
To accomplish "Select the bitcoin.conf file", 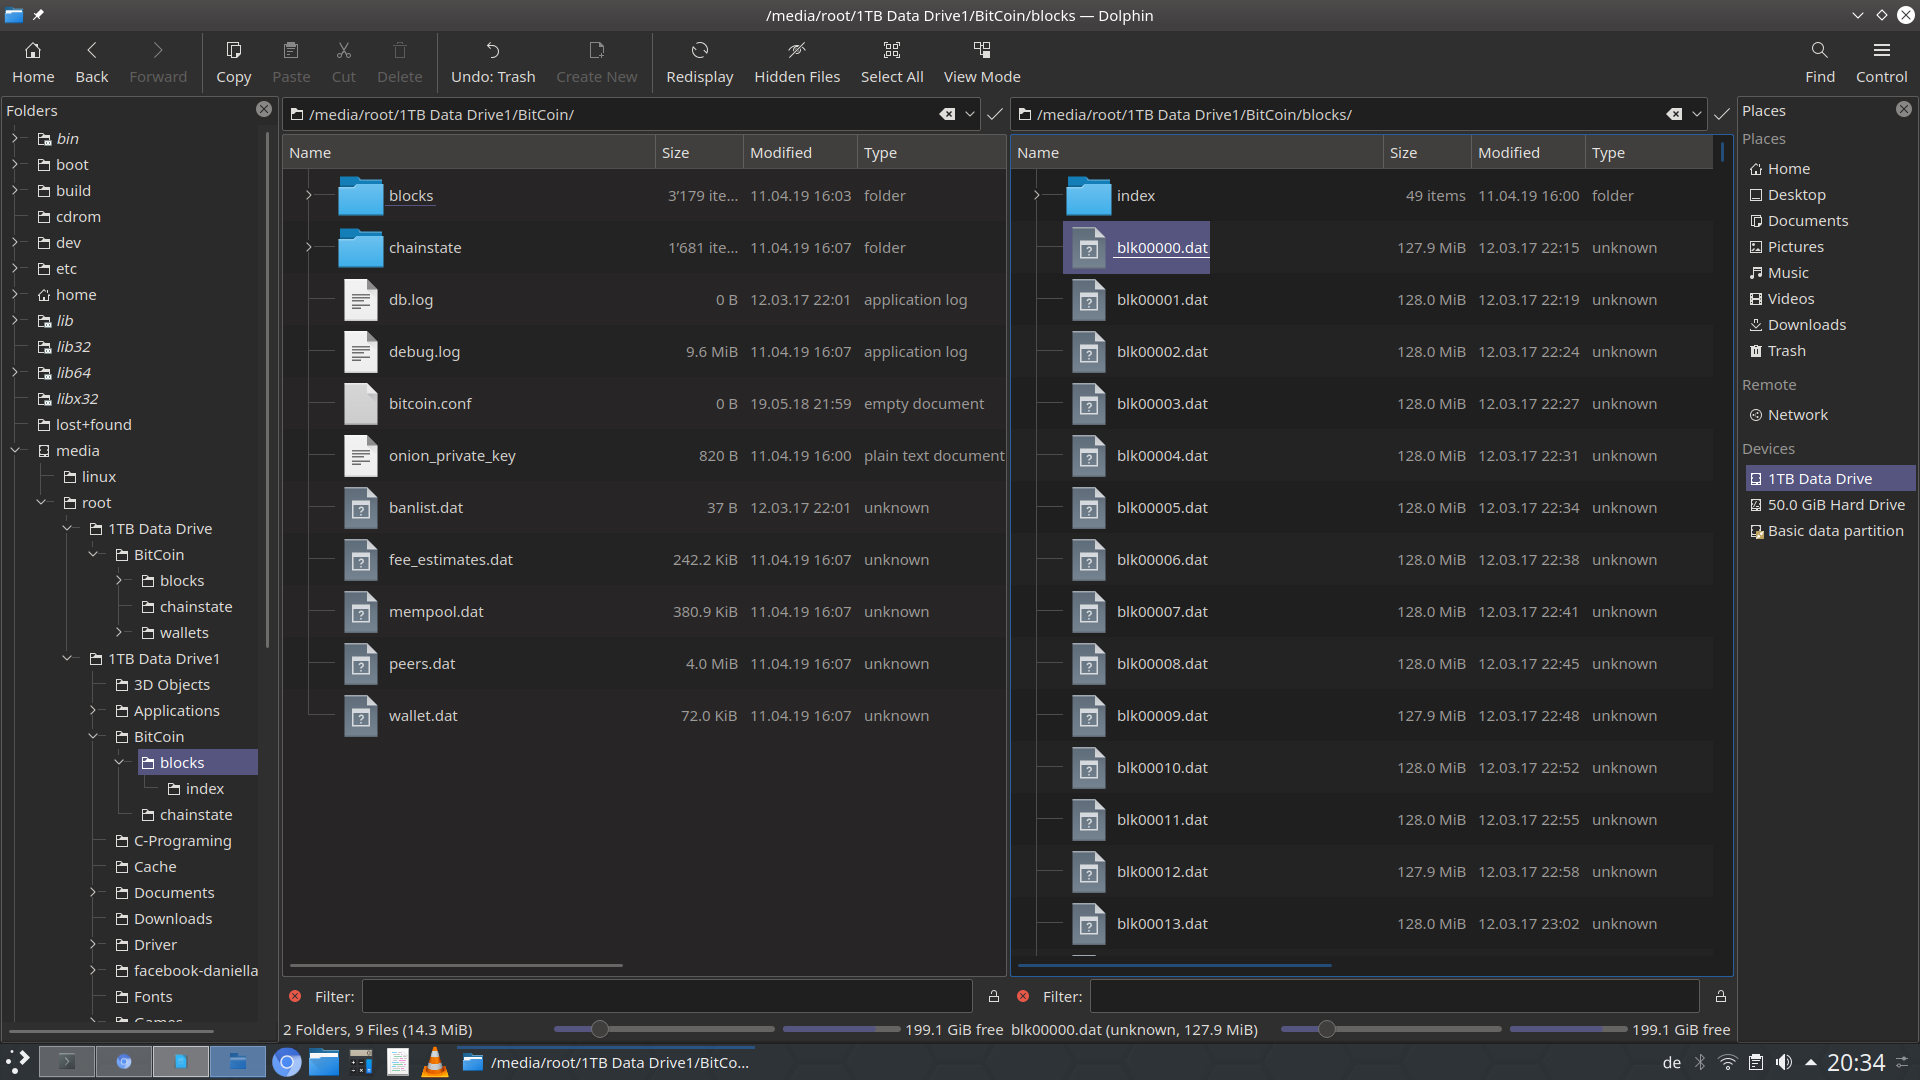I will [429, 403].
